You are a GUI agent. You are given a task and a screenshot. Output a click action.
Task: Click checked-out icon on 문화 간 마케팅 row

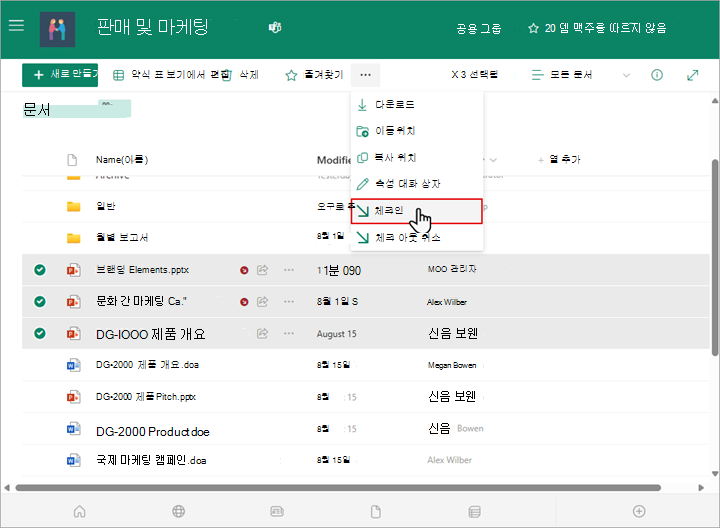tap(244, 302)
